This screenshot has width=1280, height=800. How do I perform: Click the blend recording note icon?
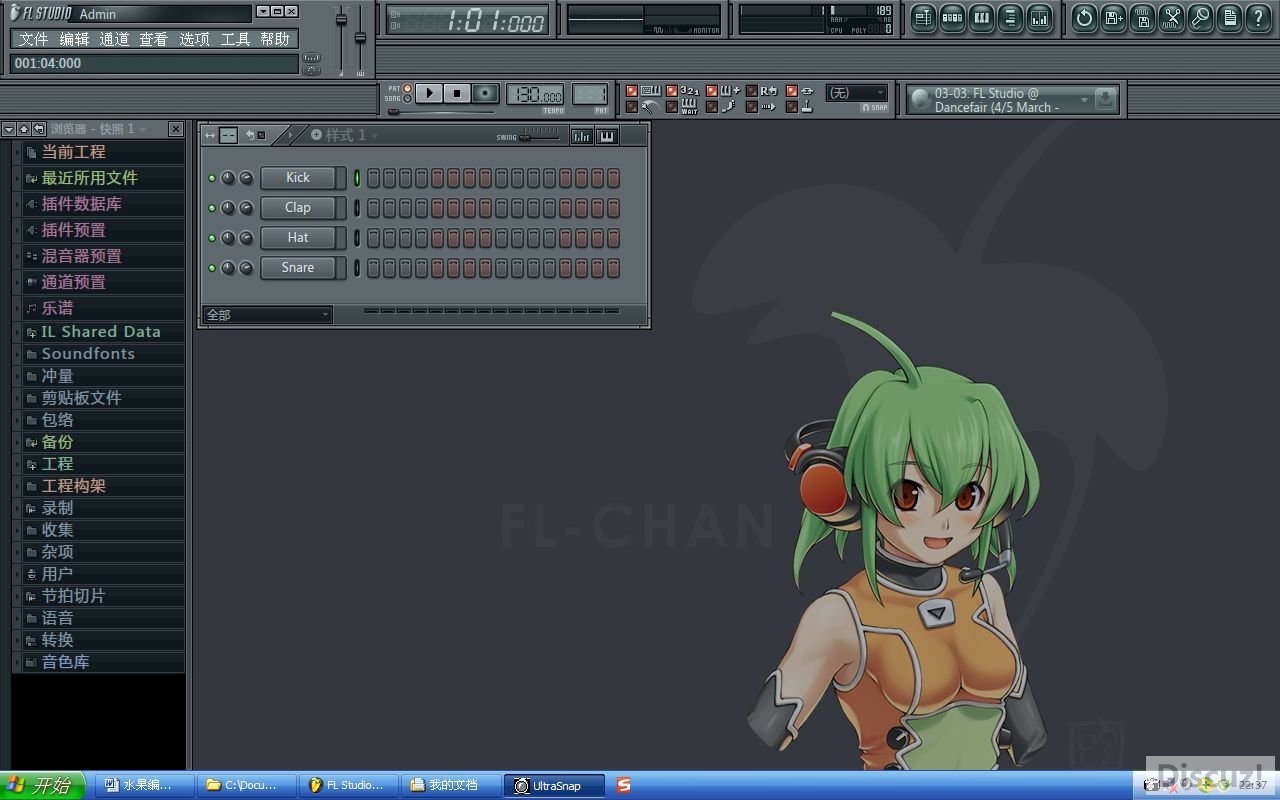pyautogui.click(x=730, y=91)
